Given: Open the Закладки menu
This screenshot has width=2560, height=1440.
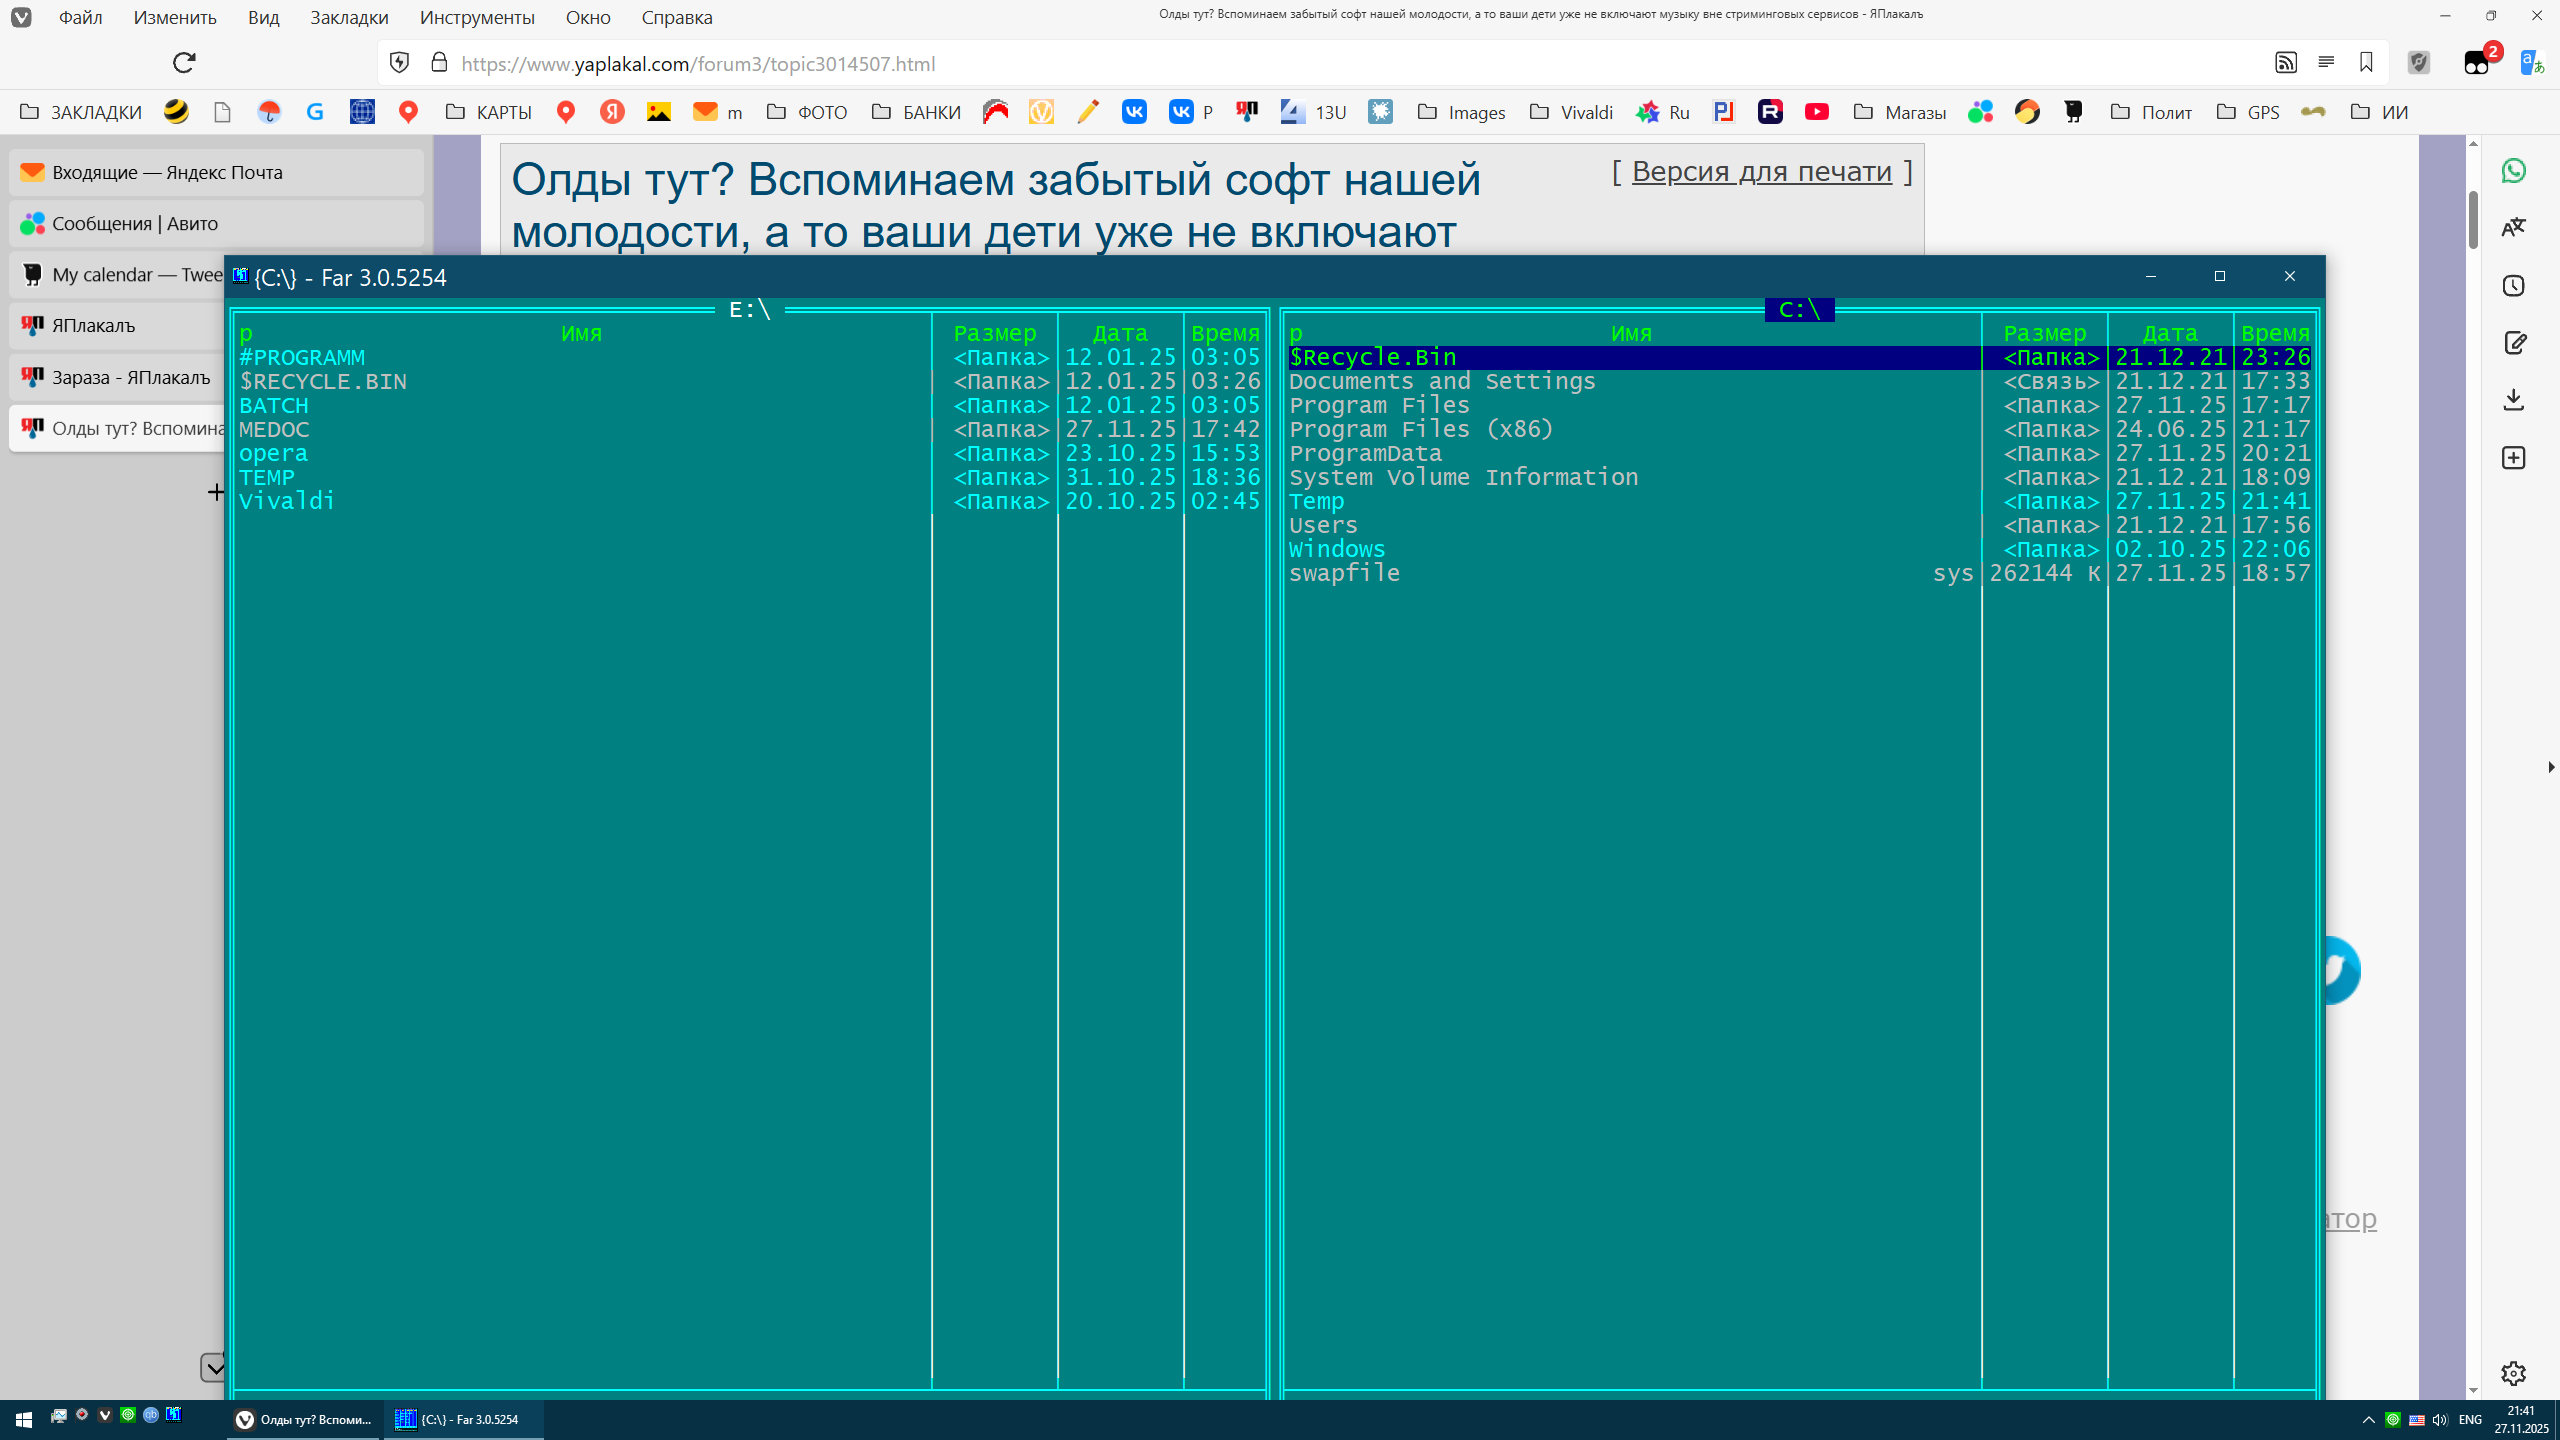Looking at the screenshot, I should [349, 17].
